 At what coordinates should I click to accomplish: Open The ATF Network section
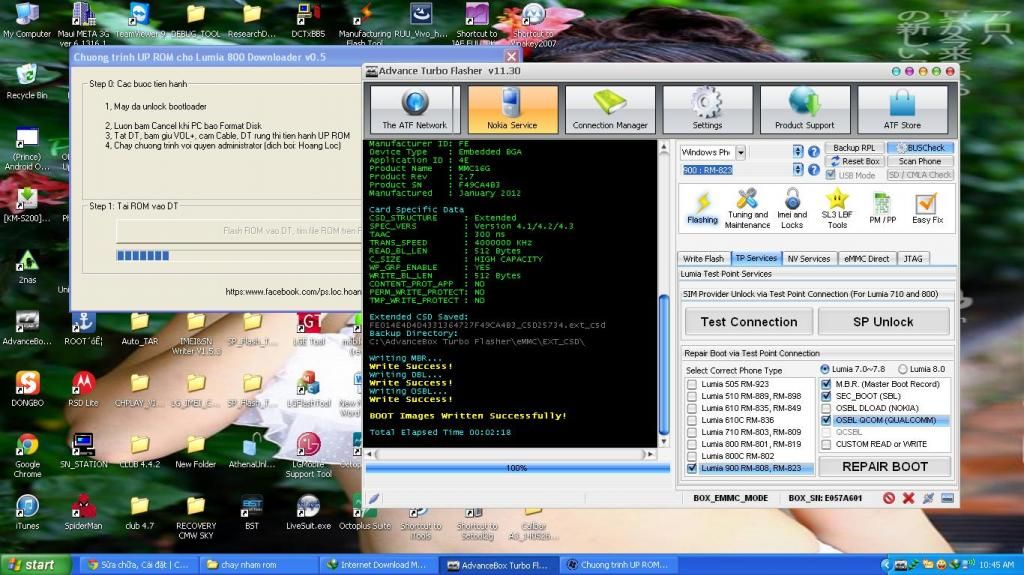(x=415, y=109)
